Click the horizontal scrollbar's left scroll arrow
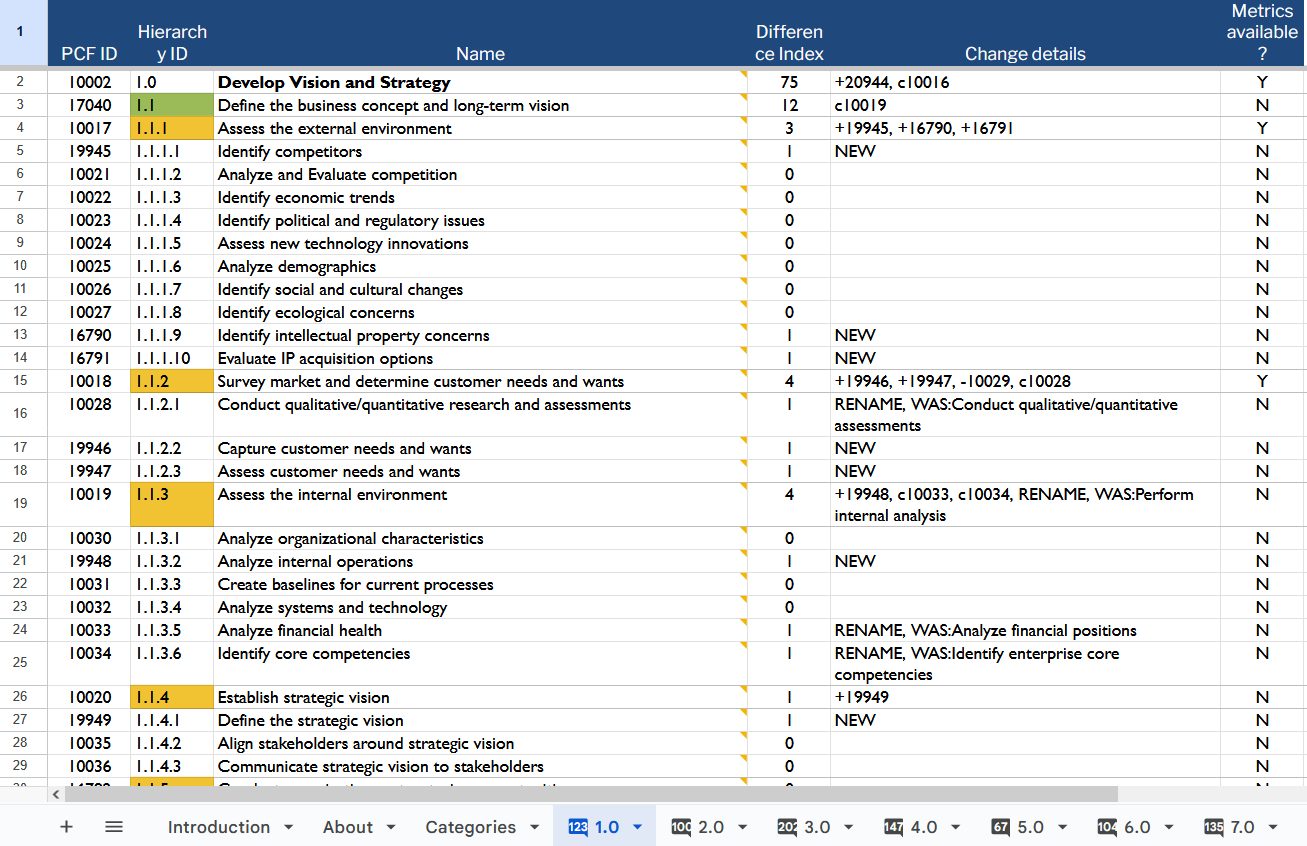Viewport: 1307px width, 846px height. (x=56, y=794)
